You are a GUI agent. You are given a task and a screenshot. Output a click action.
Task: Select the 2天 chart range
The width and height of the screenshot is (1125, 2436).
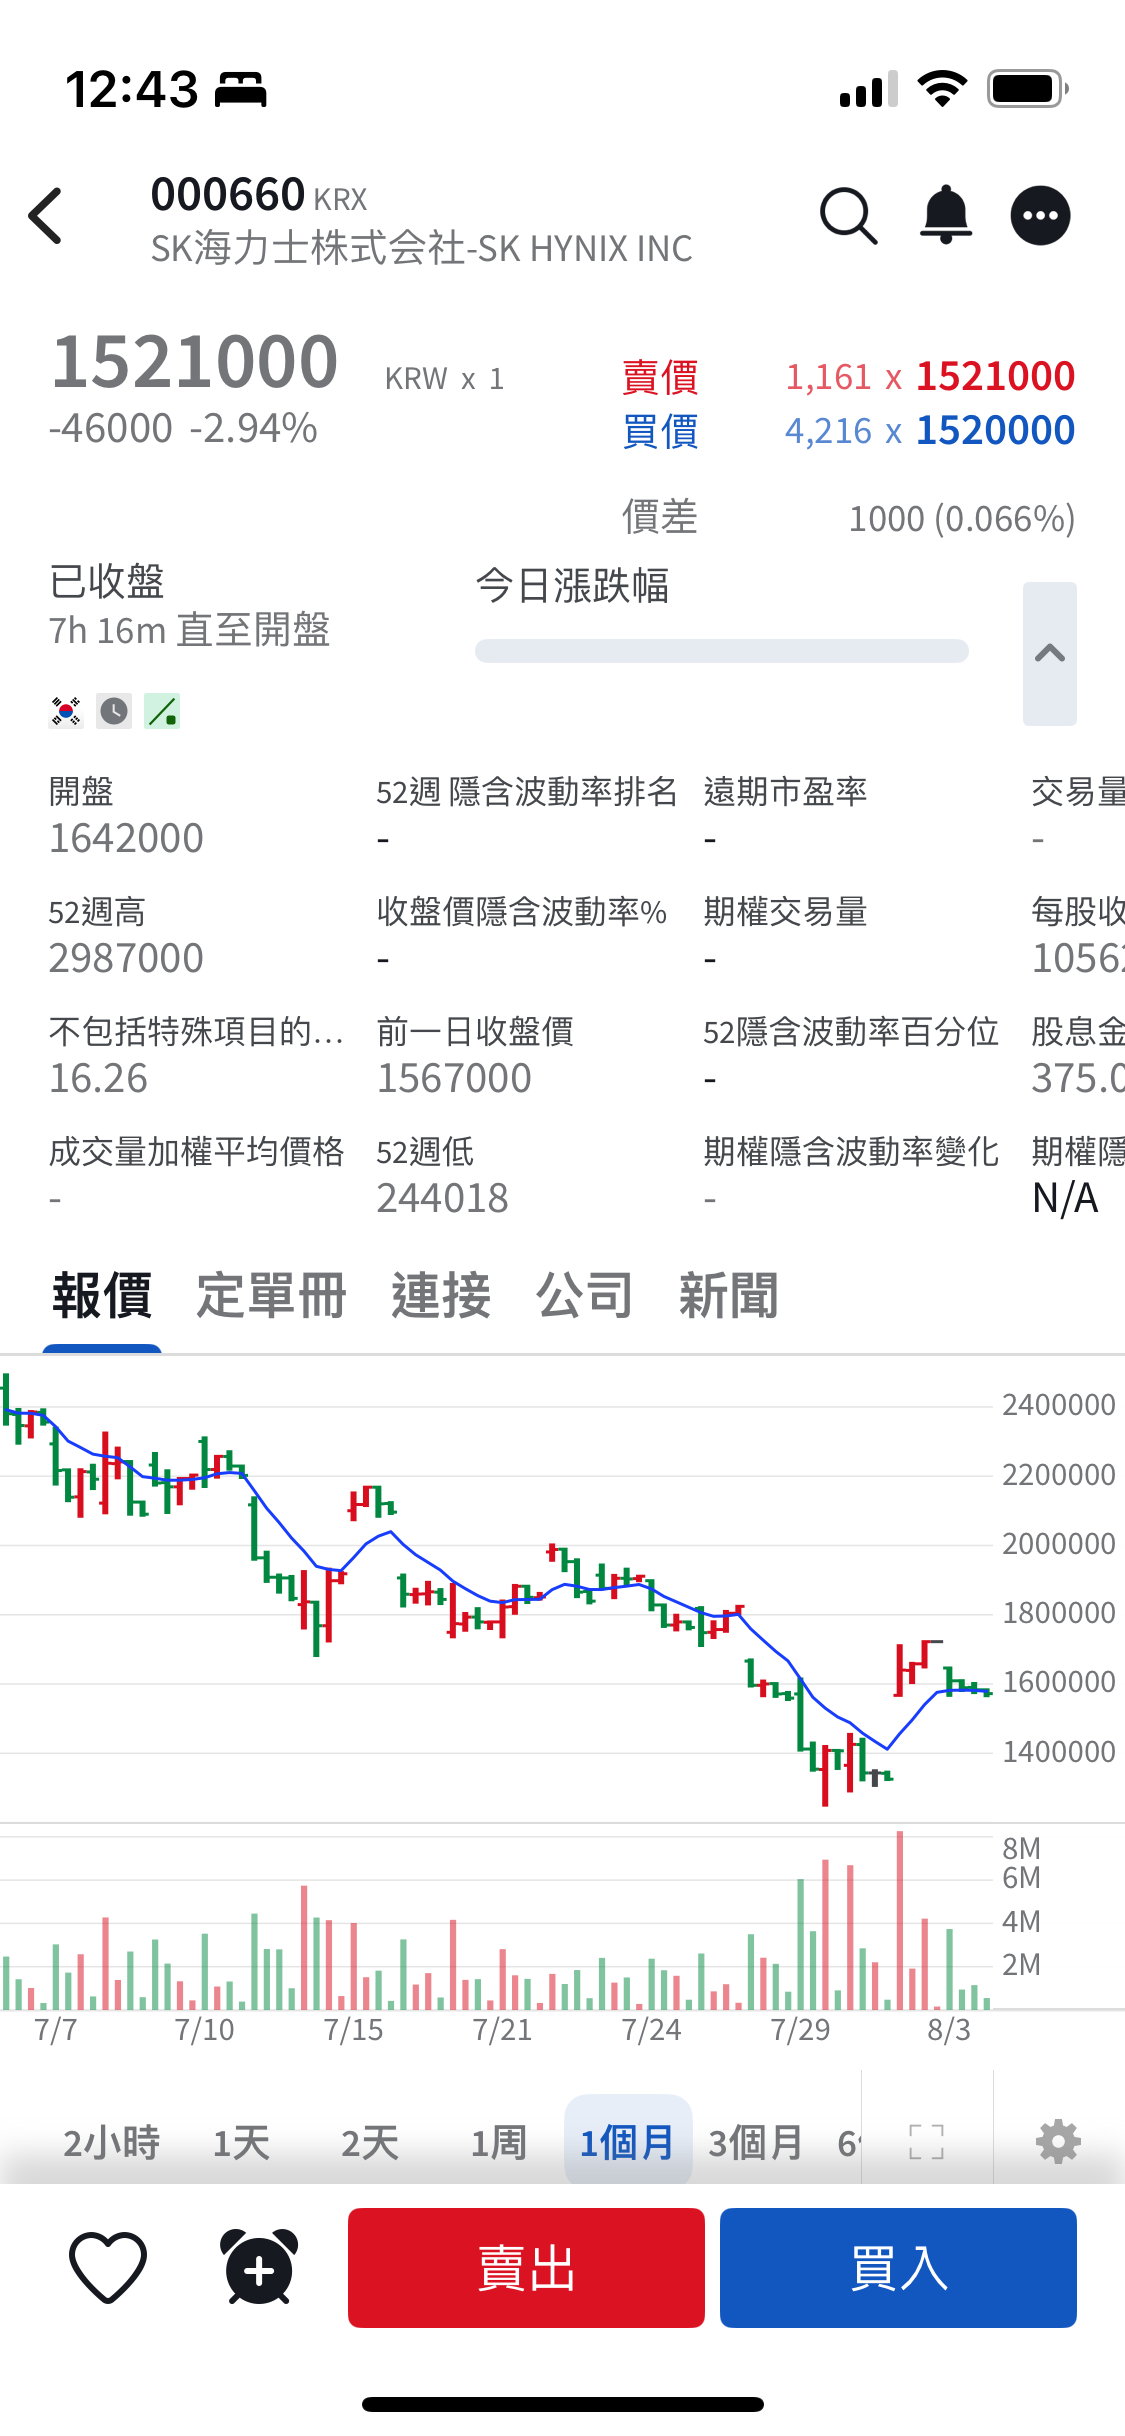tap(370, 2143)
